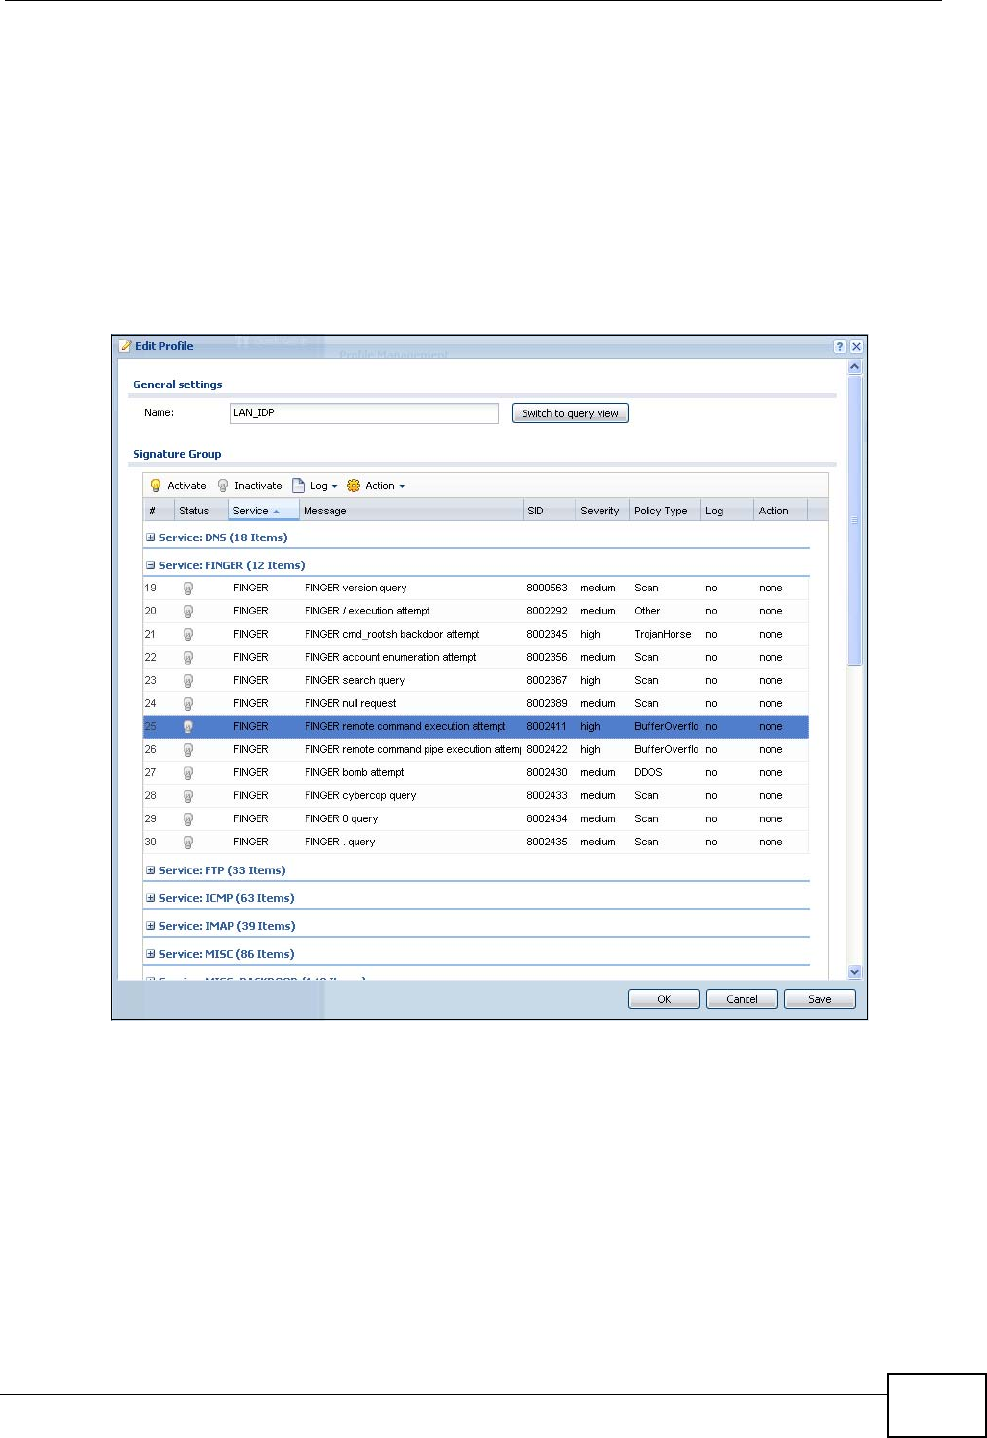Click the Action column header
Image resolution: width=987 pixels, height=1438 pixels.
pos(780,510)
